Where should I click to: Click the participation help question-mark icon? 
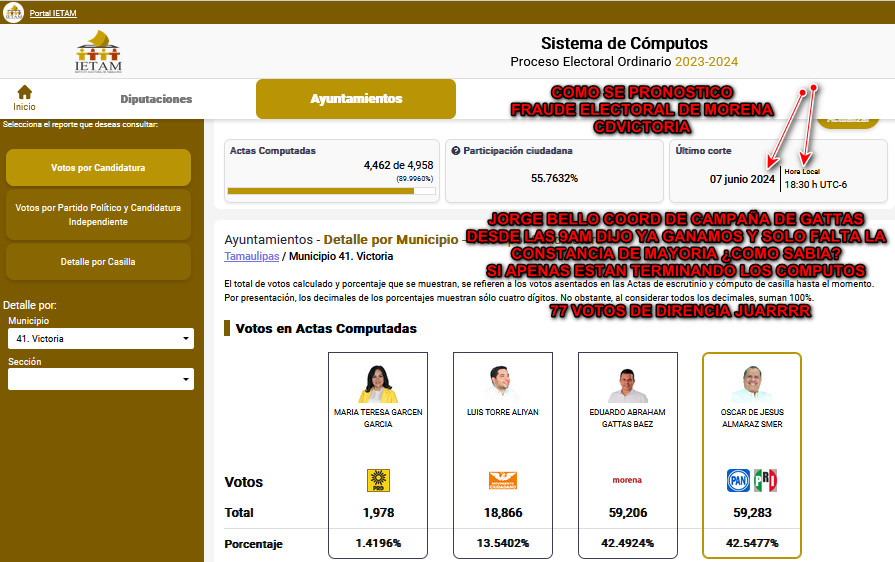[x=455, y=151]
